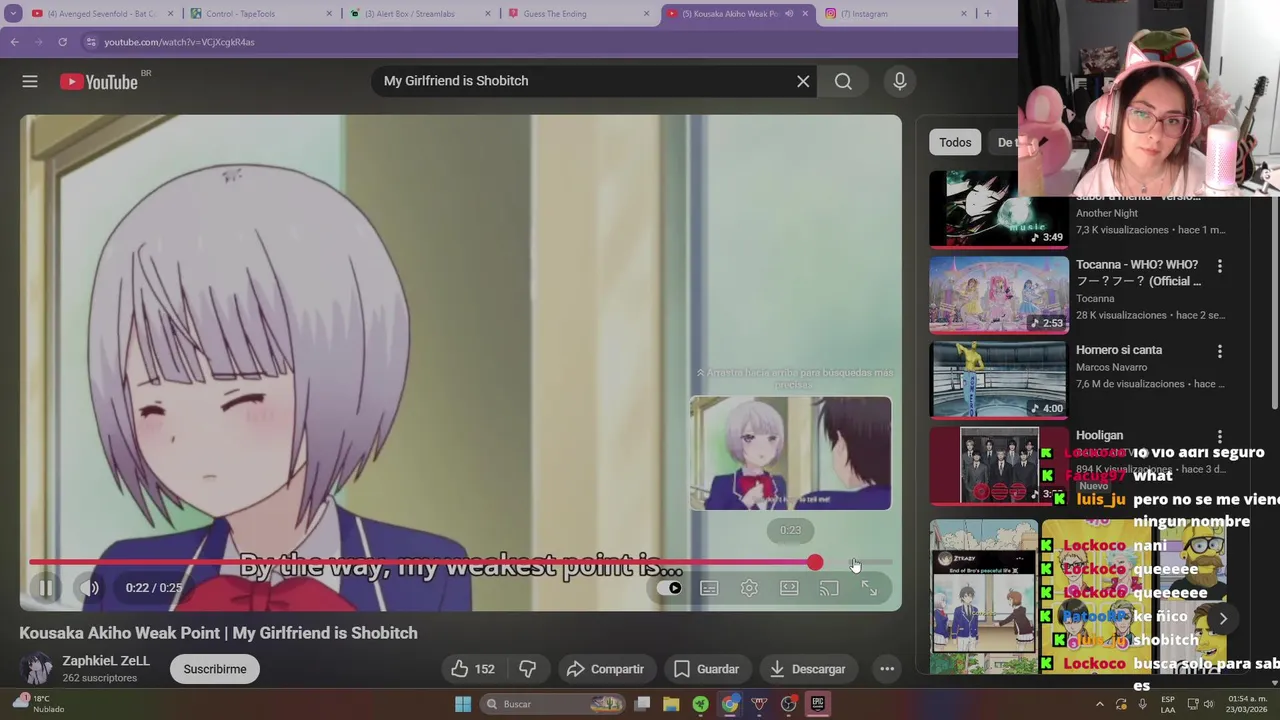Start voice search with the microphone
The width and height of the screenshot is (1280, 720).
coord(899,81)
